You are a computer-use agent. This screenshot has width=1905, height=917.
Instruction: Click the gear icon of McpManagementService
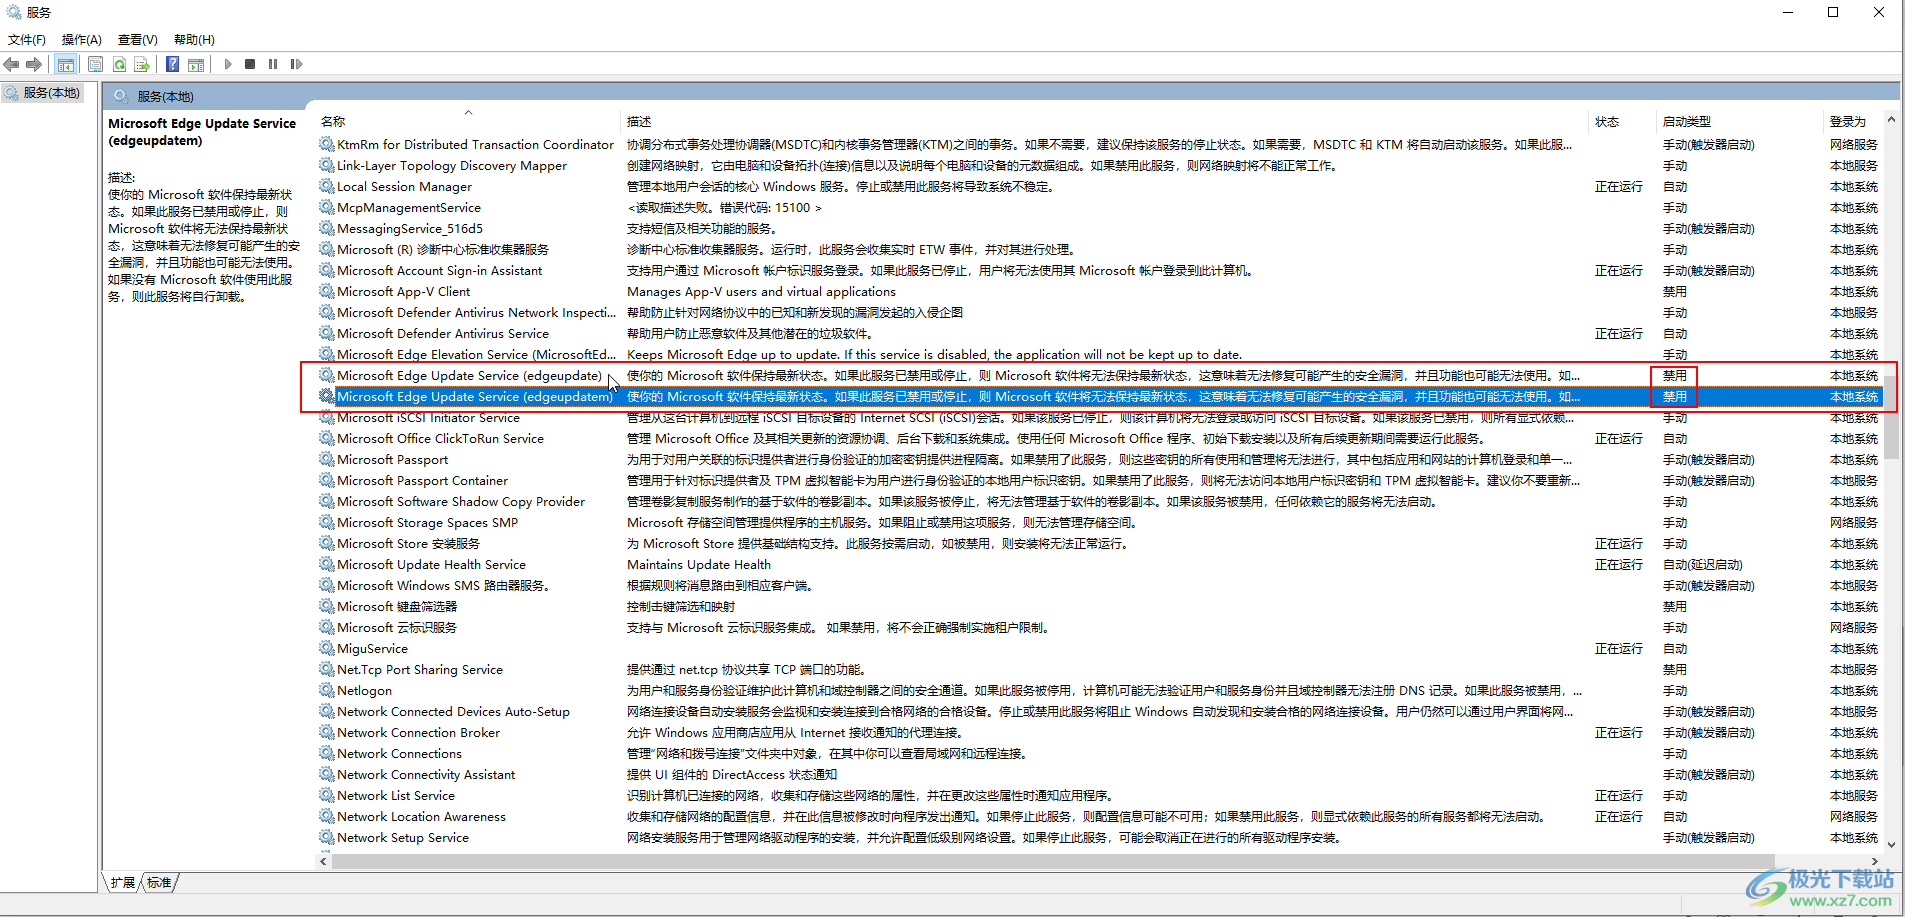327,207
